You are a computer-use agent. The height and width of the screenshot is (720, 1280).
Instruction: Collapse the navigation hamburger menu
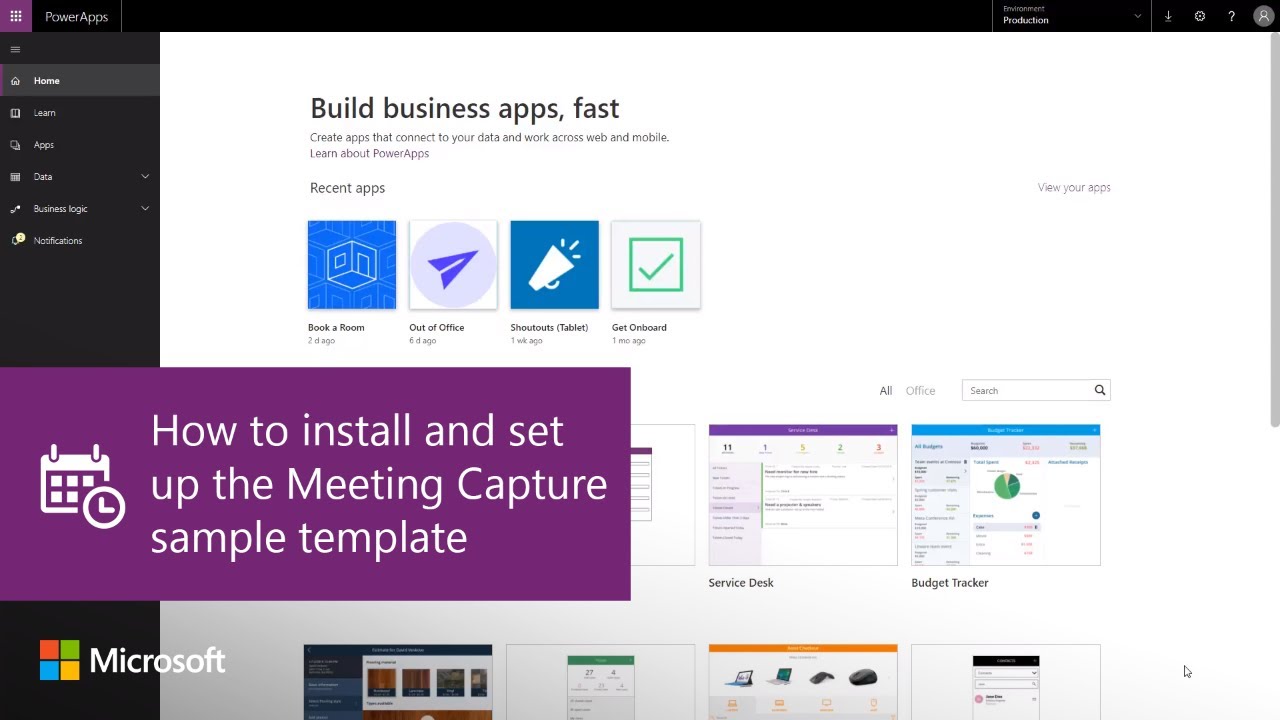pyautogui.click(x=15, y=49)
